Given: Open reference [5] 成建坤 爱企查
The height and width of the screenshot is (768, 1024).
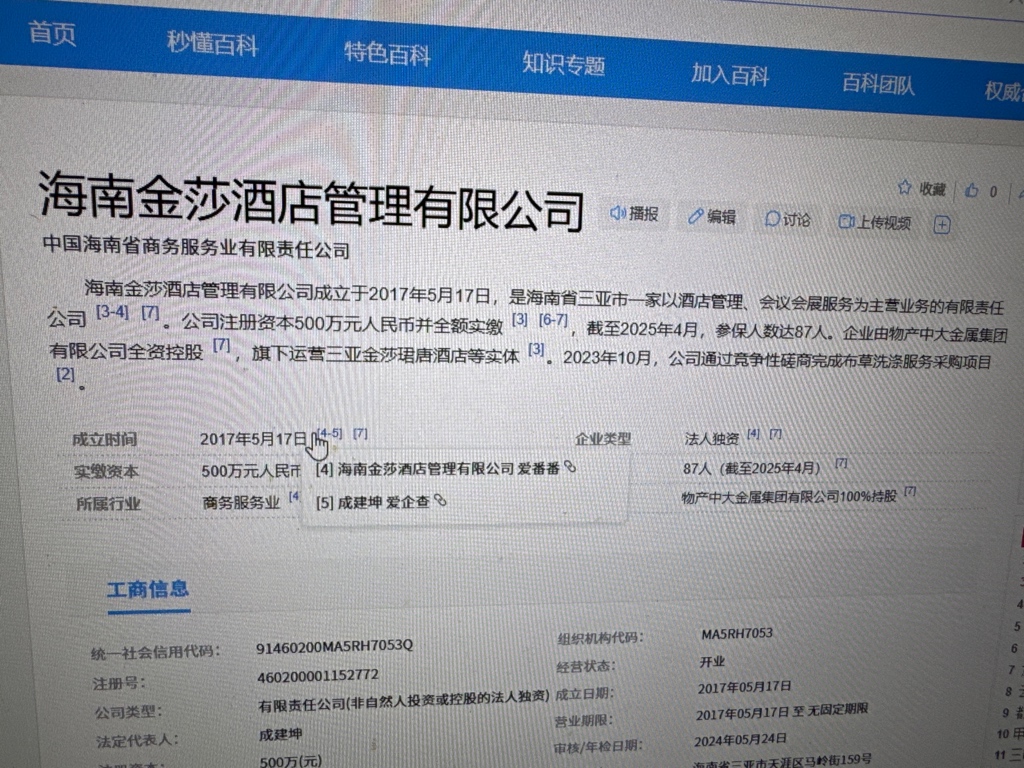Looking at the screenshot, I should [373, 502].
